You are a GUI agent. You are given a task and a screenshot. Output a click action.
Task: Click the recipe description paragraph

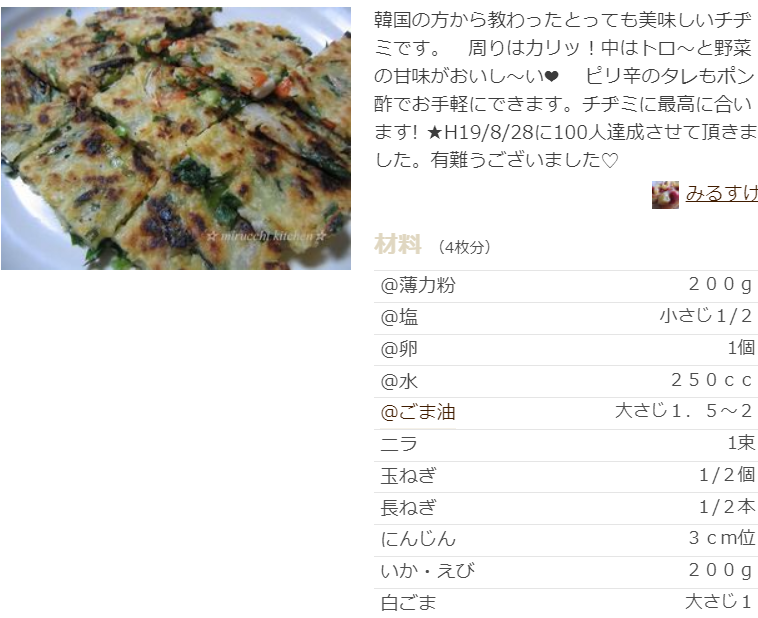pyautogui.click(x=566, y=90)
